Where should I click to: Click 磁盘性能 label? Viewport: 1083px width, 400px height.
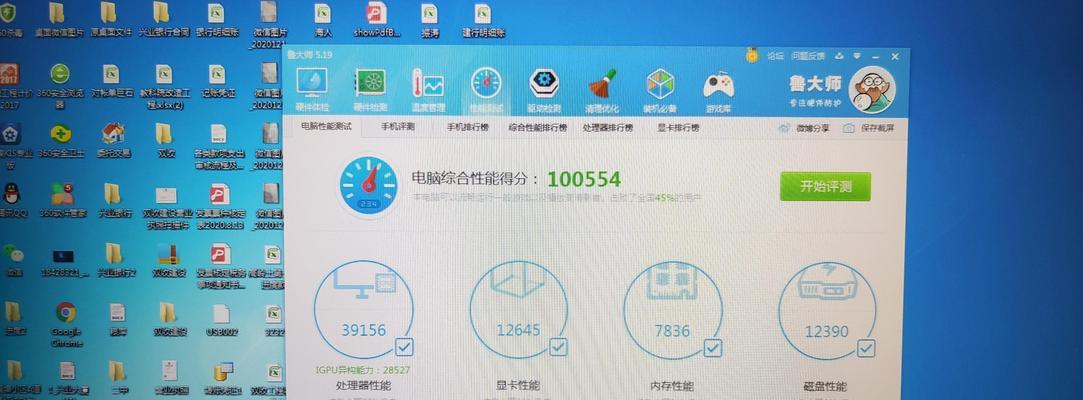tap(826, 386)
